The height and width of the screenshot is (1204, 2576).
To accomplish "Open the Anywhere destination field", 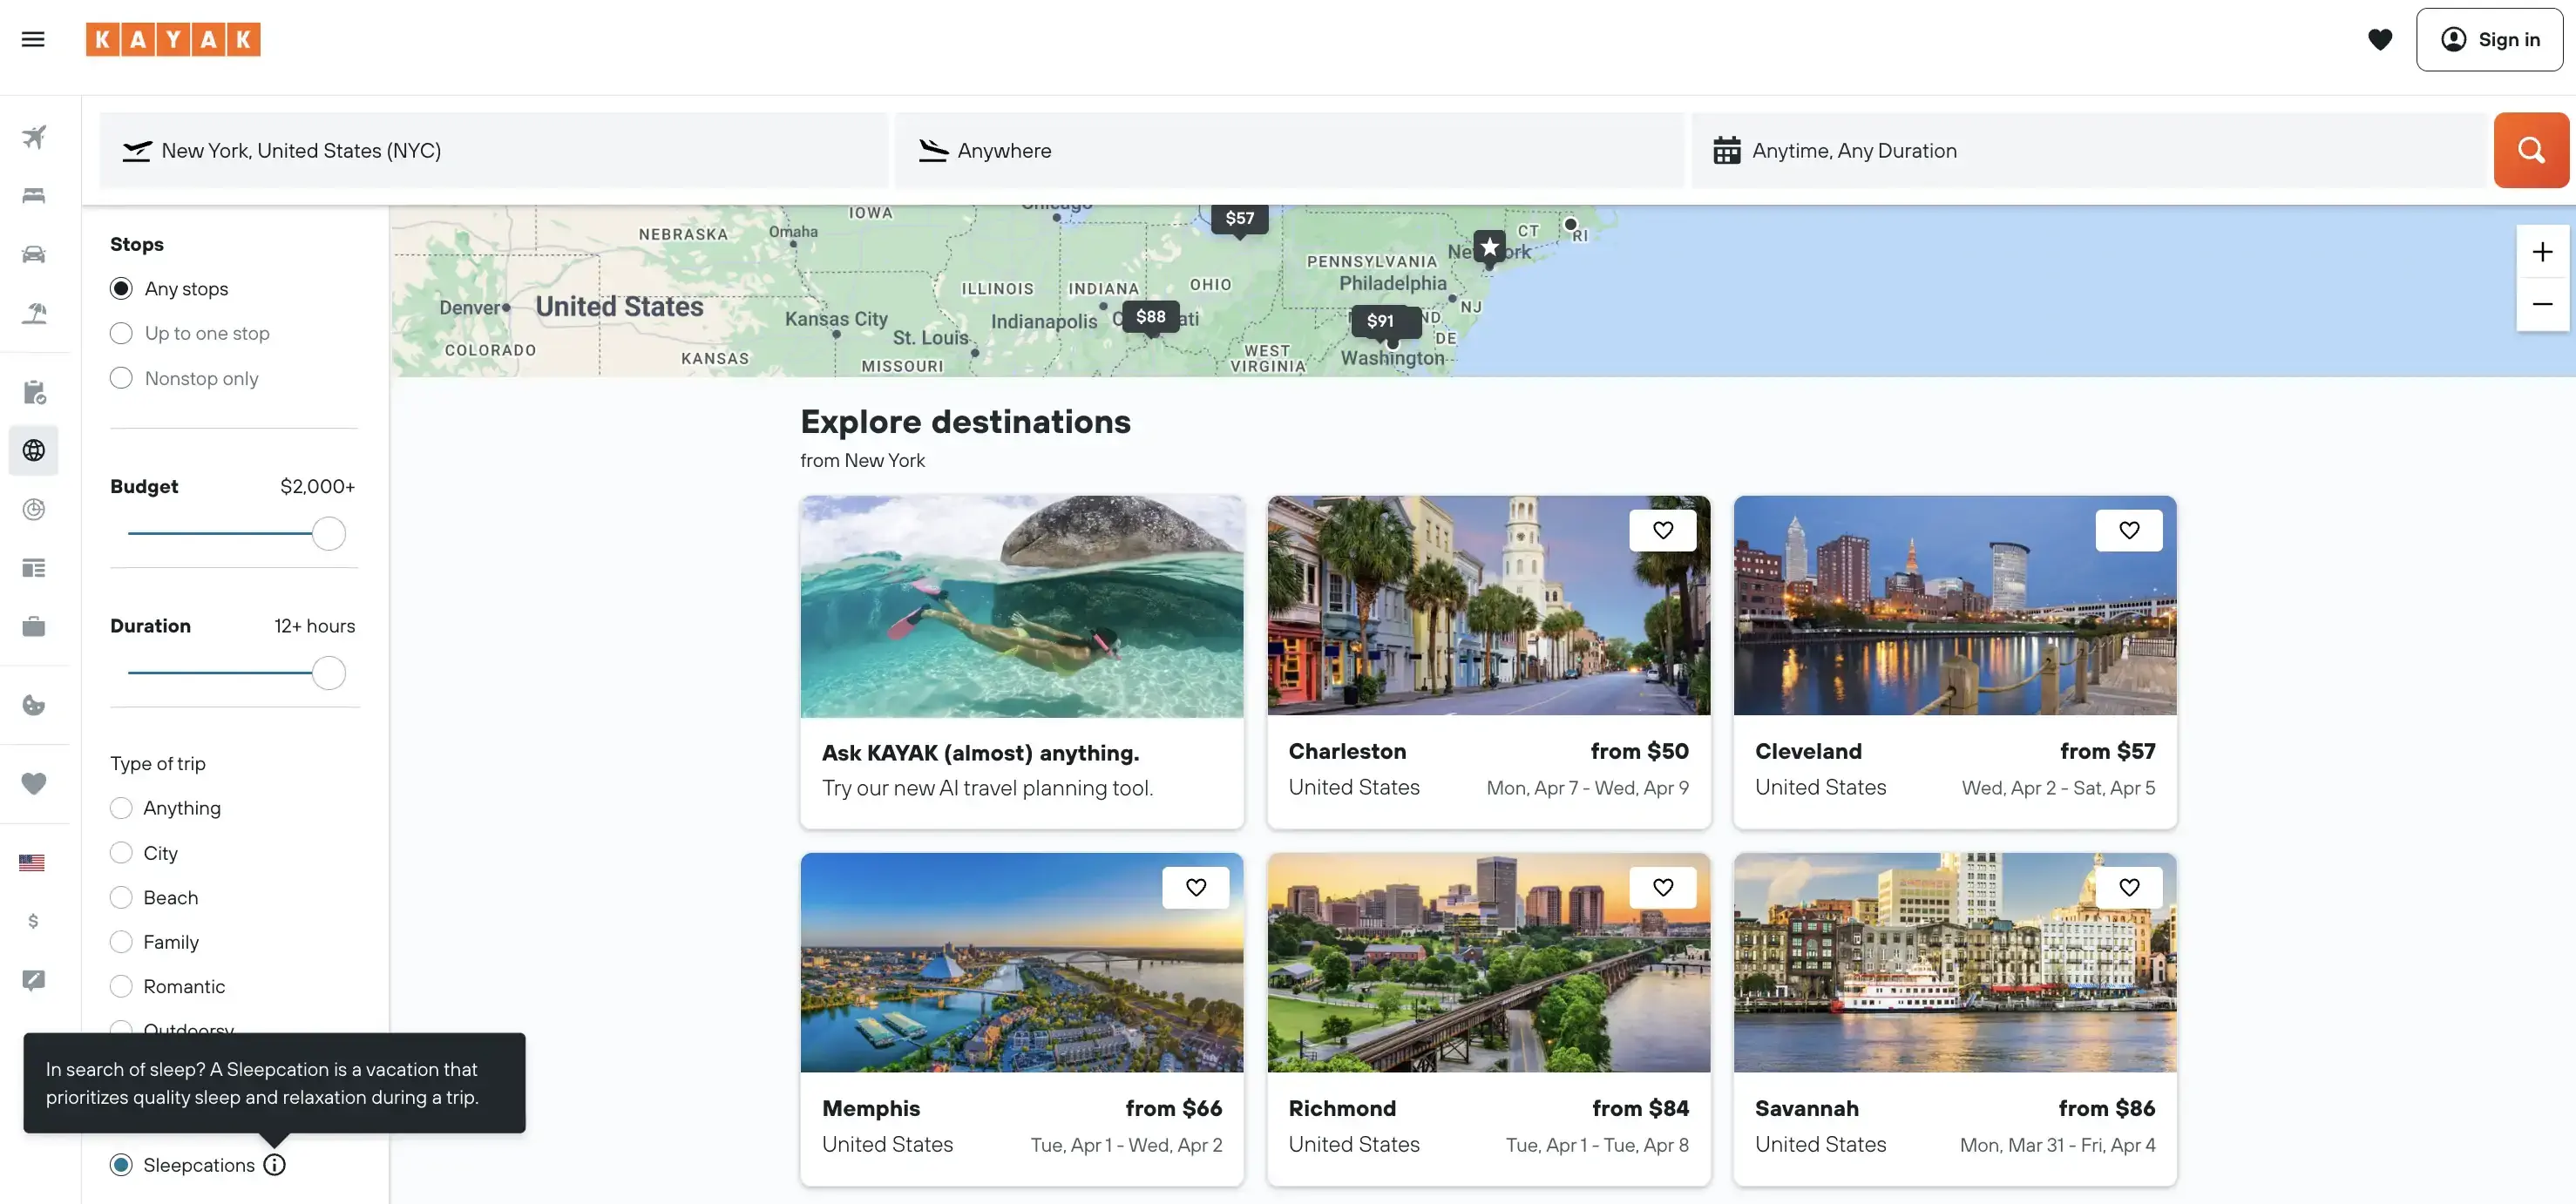I will click(1289, 150).
